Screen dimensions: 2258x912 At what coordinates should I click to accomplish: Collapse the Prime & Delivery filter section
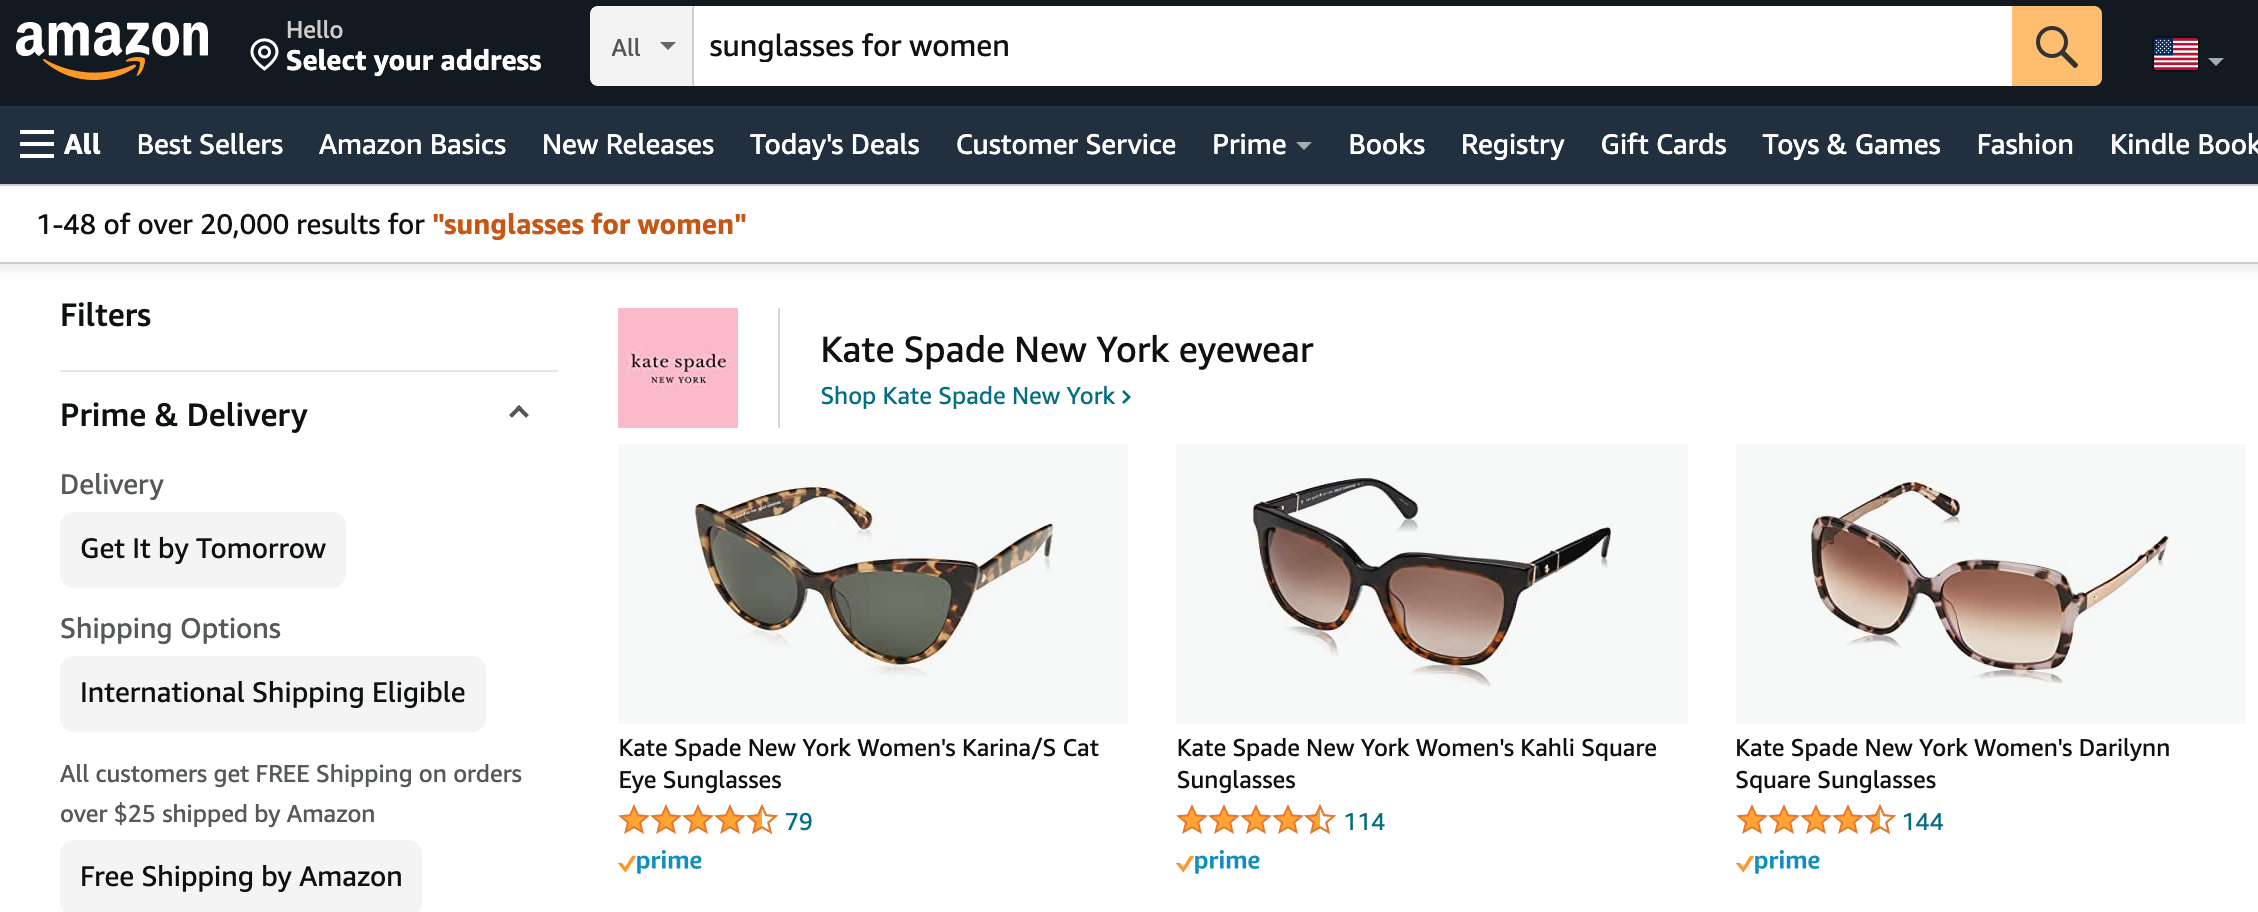pos(519,412)
